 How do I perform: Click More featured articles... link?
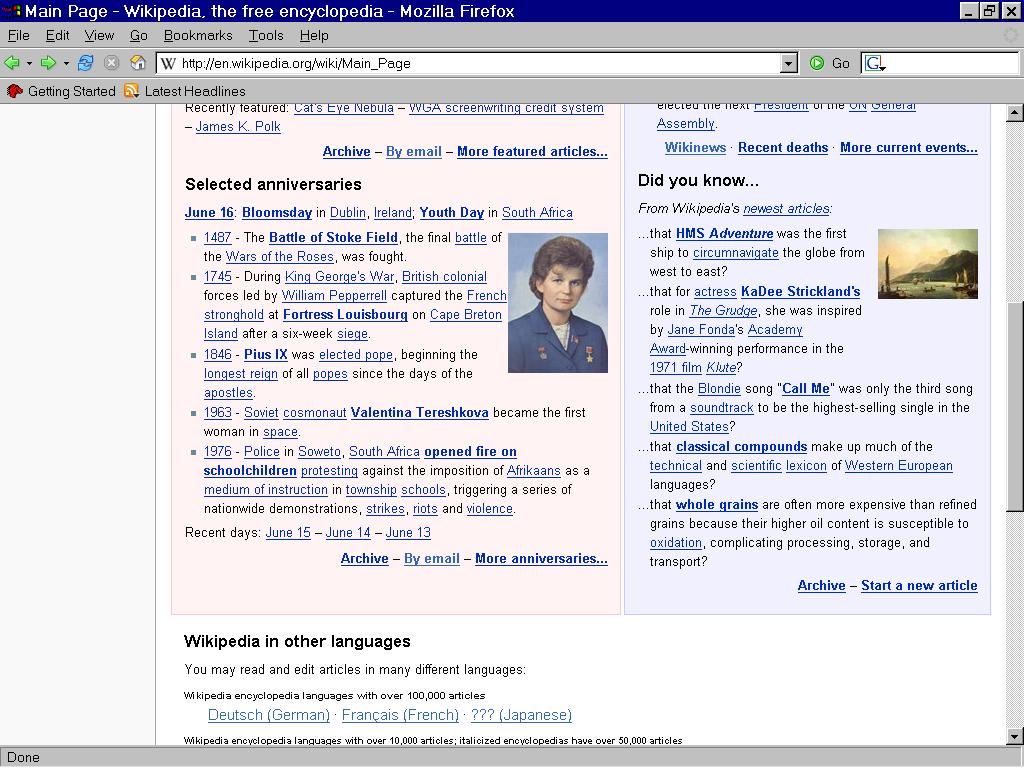click(532, 152)
